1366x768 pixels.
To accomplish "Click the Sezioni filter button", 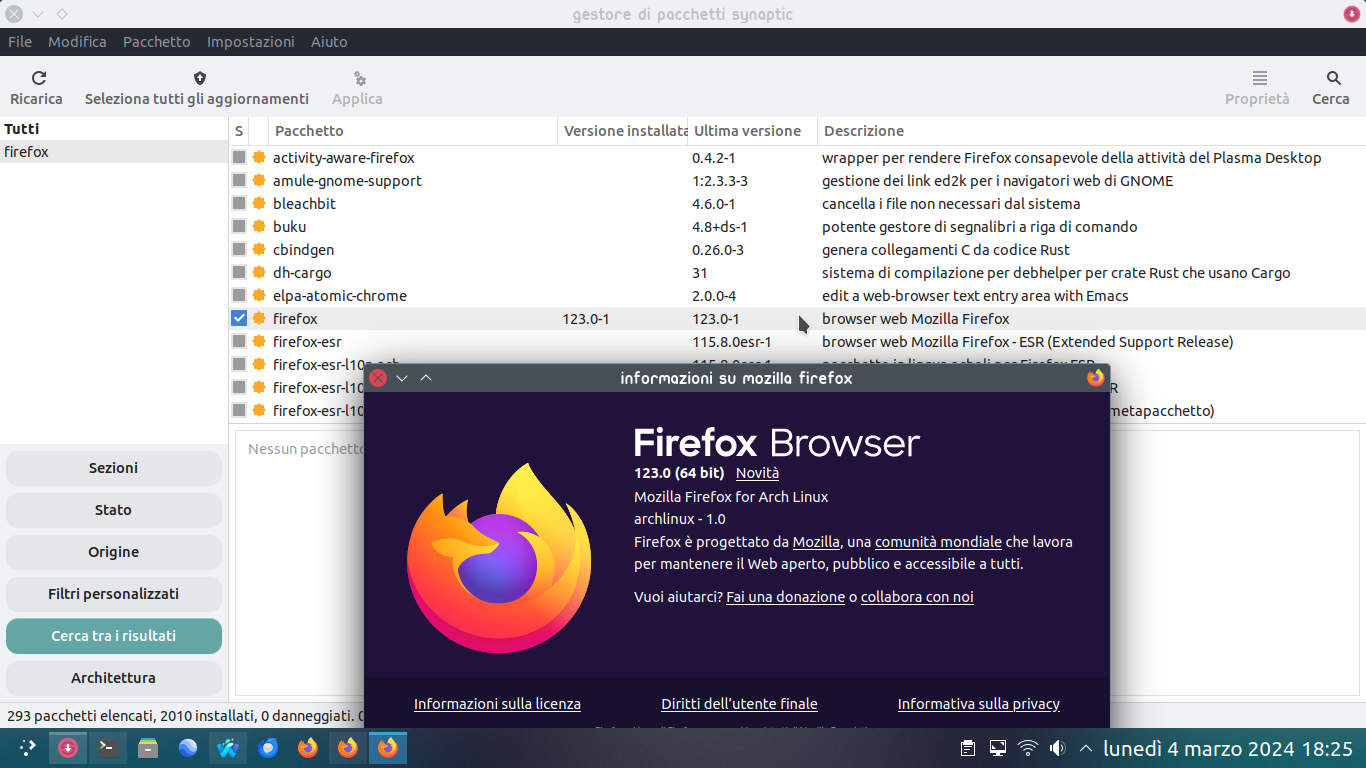I will 114,468.
